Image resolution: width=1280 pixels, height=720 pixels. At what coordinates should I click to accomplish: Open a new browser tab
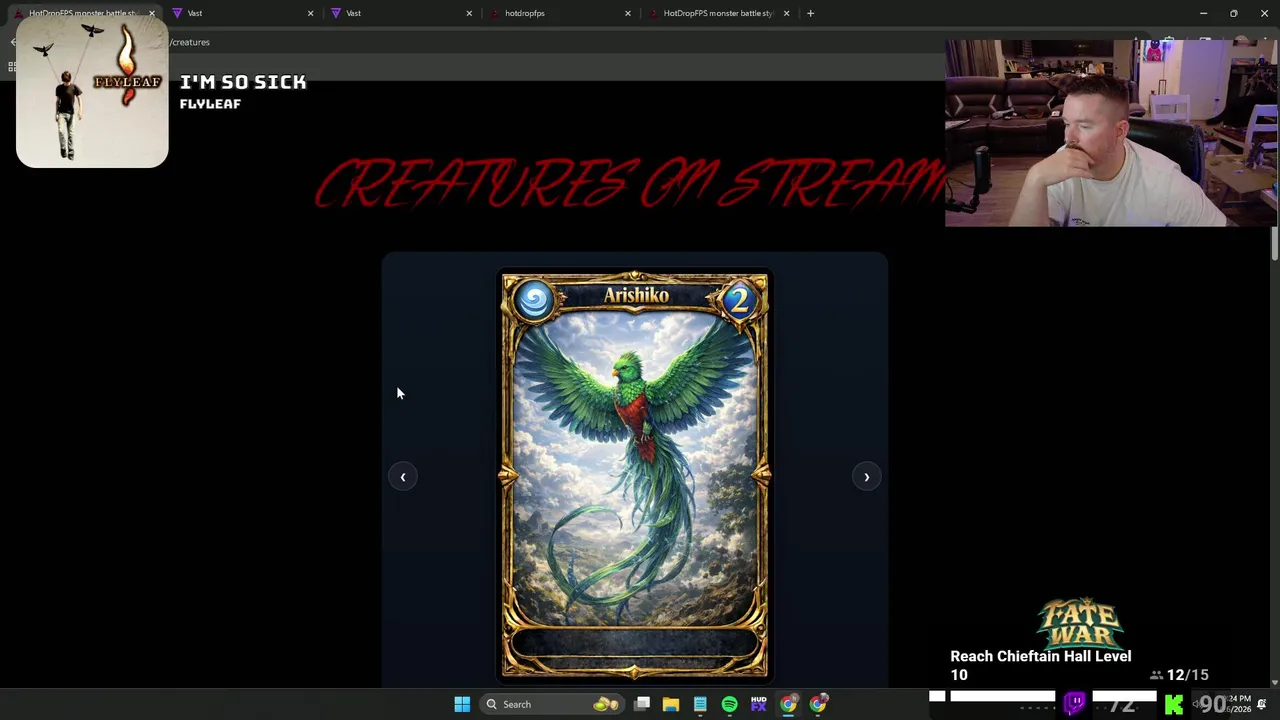click(811, 13)
